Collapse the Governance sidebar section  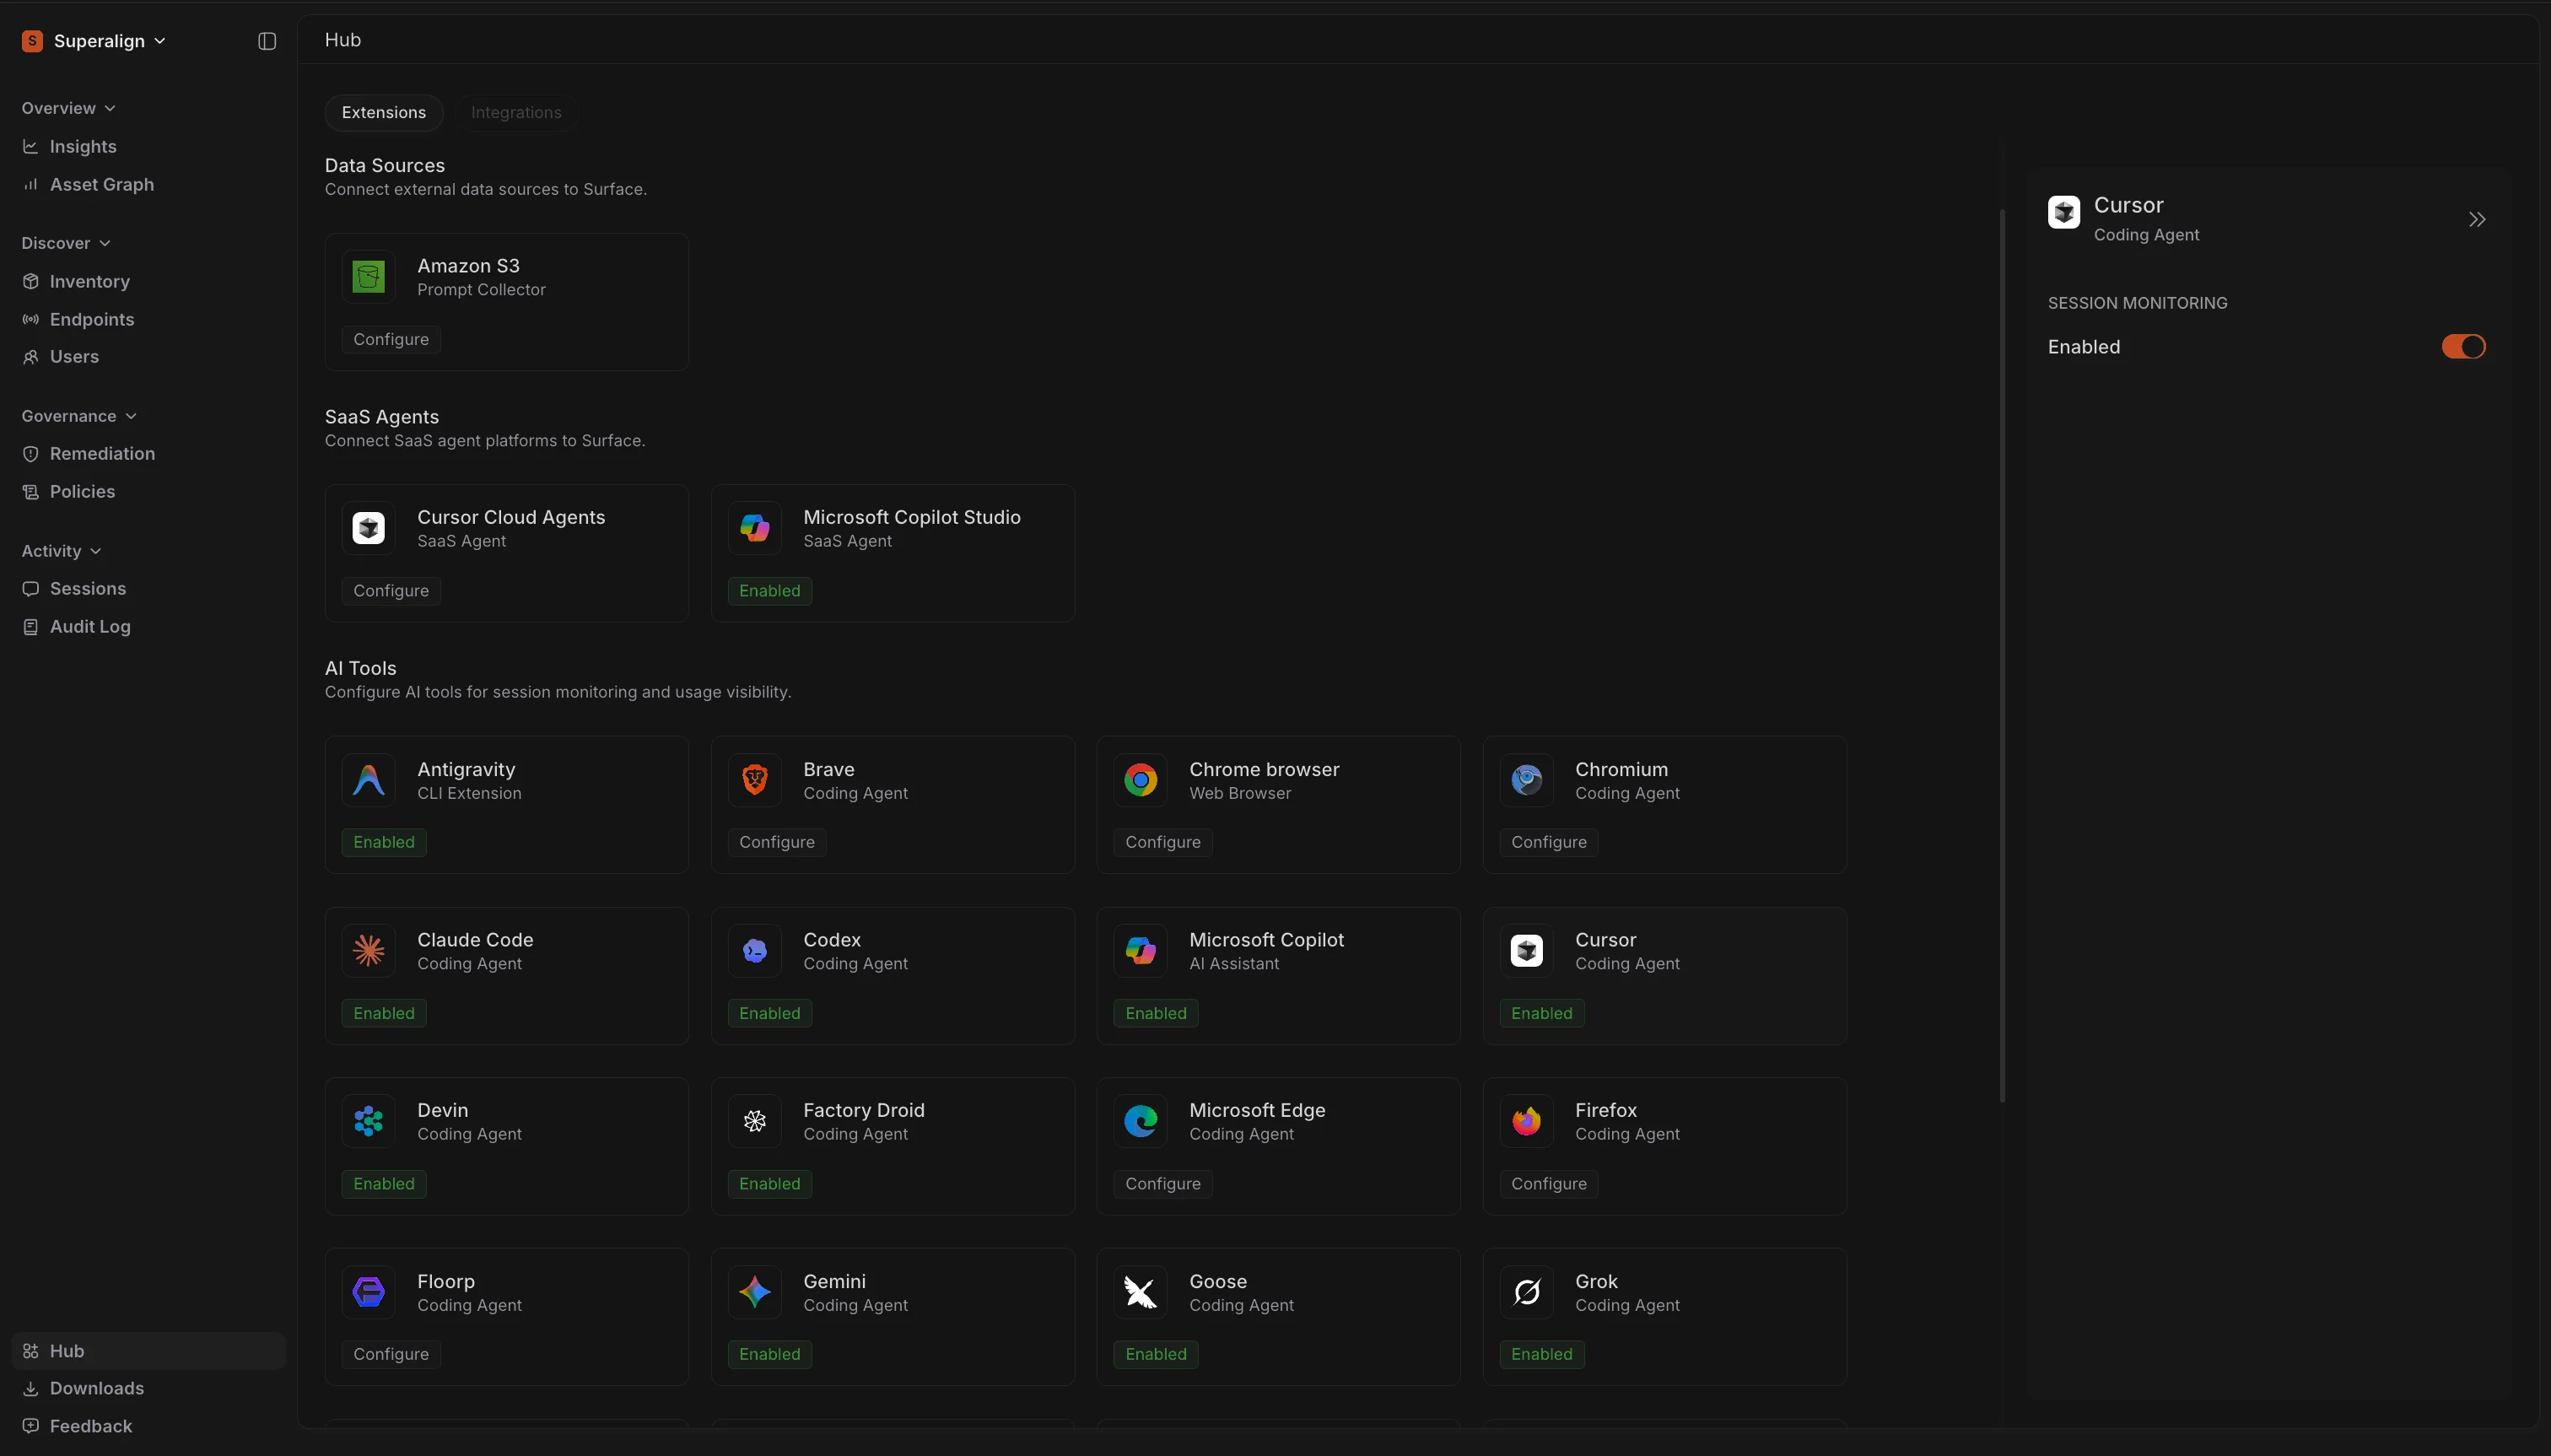click(x=79, y=416)
